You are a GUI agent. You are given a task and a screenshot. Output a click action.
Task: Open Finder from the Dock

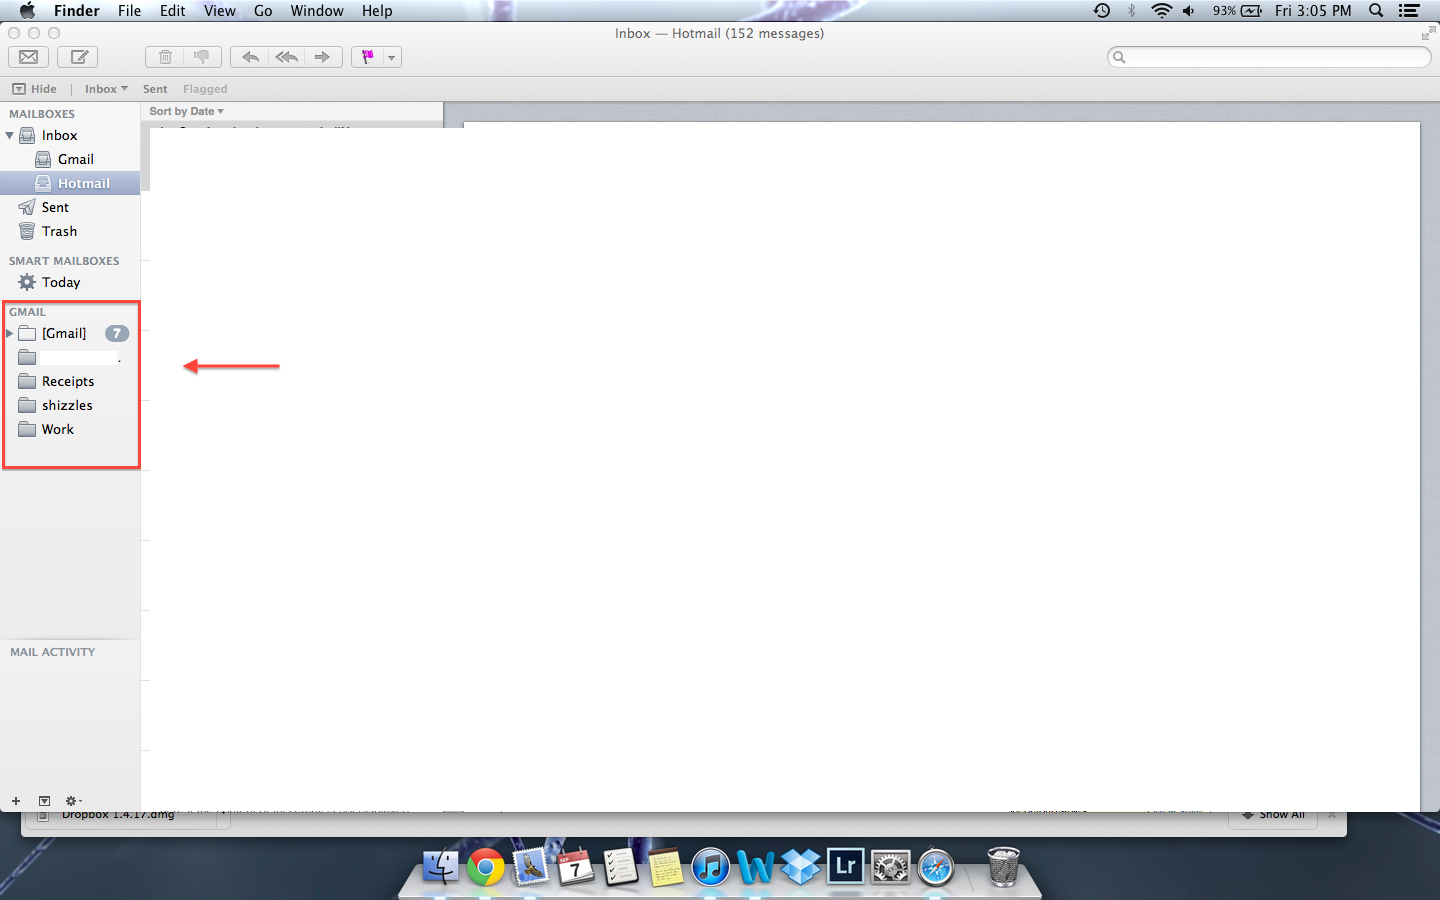[x=440, y=866]
